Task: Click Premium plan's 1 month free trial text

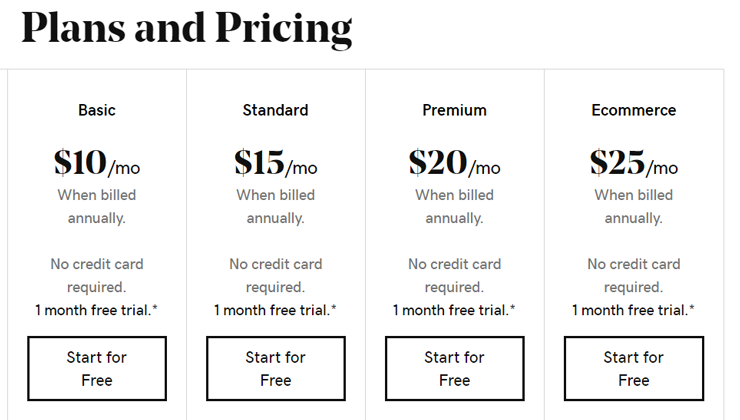Action: (x=454, y=310)
